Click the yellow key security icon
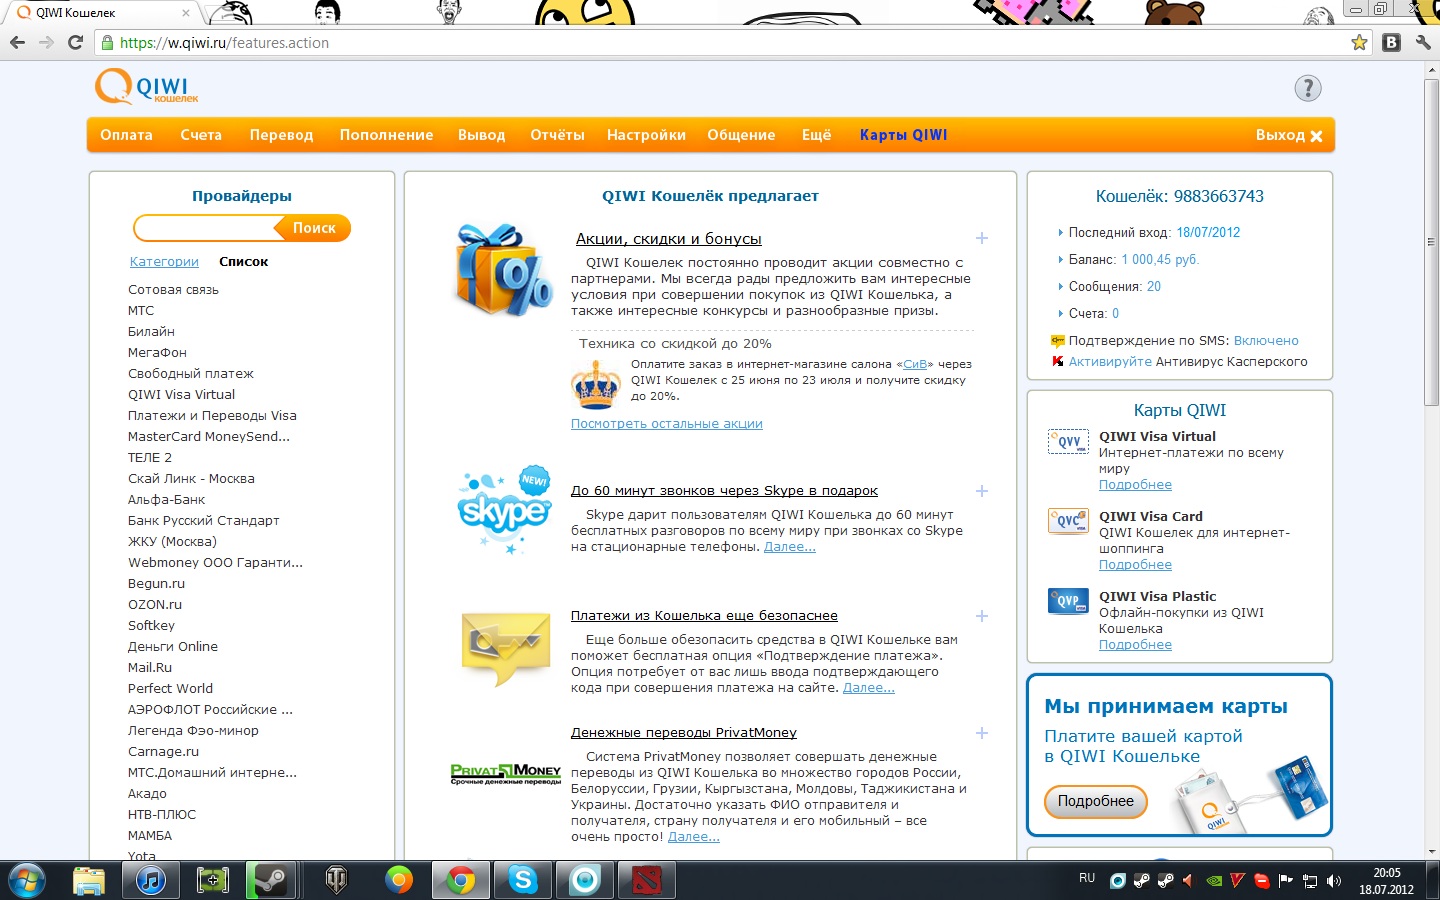This screenshot has height=900, width=1440. point(506,648)
